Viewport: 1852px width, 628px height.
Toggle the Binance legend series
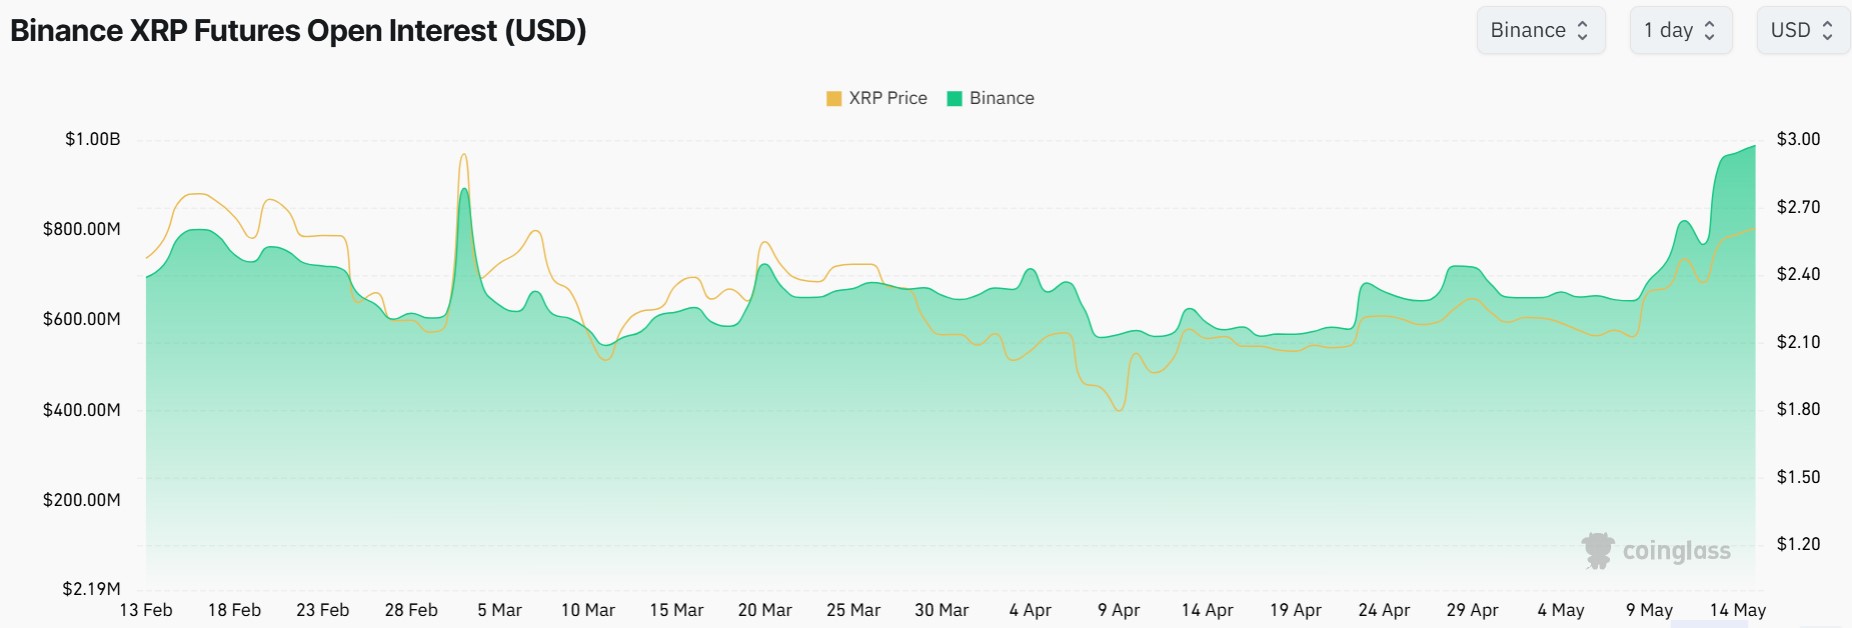(990, 98)
